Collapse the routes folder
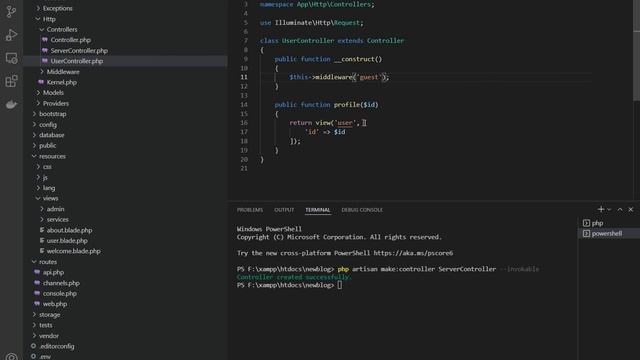This screenshot has width=640, height=360. [48, 262]
